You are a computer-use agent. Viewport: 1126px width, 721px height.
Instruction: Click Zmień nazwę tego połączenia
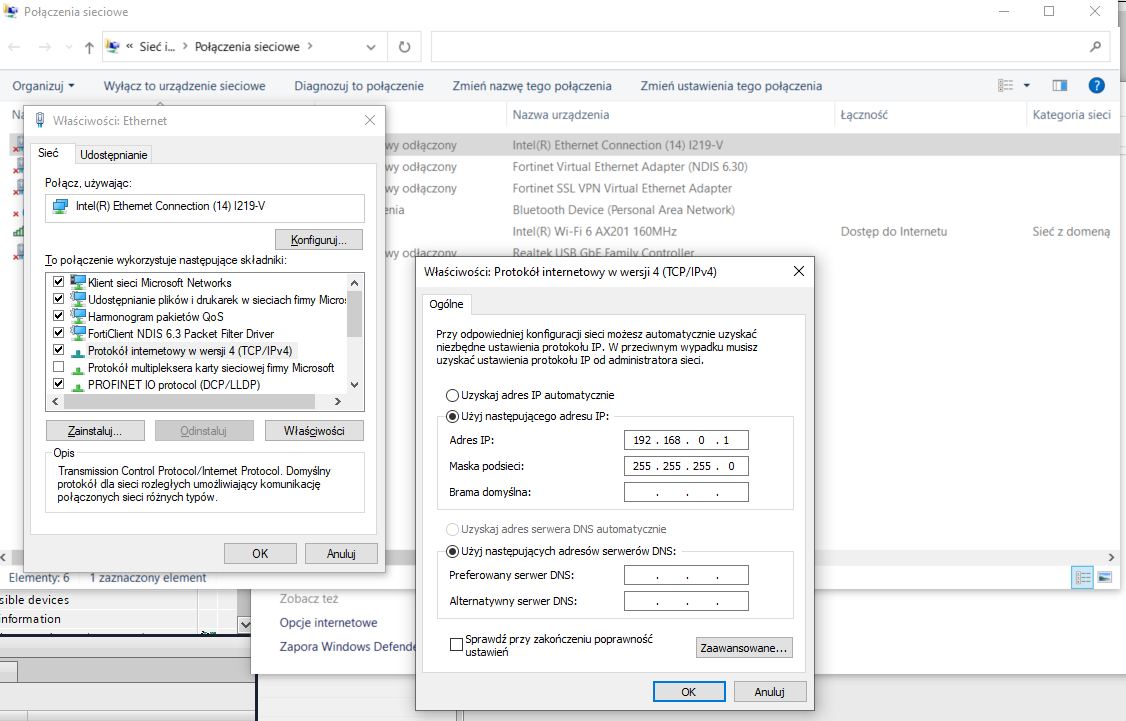point(532,85)
